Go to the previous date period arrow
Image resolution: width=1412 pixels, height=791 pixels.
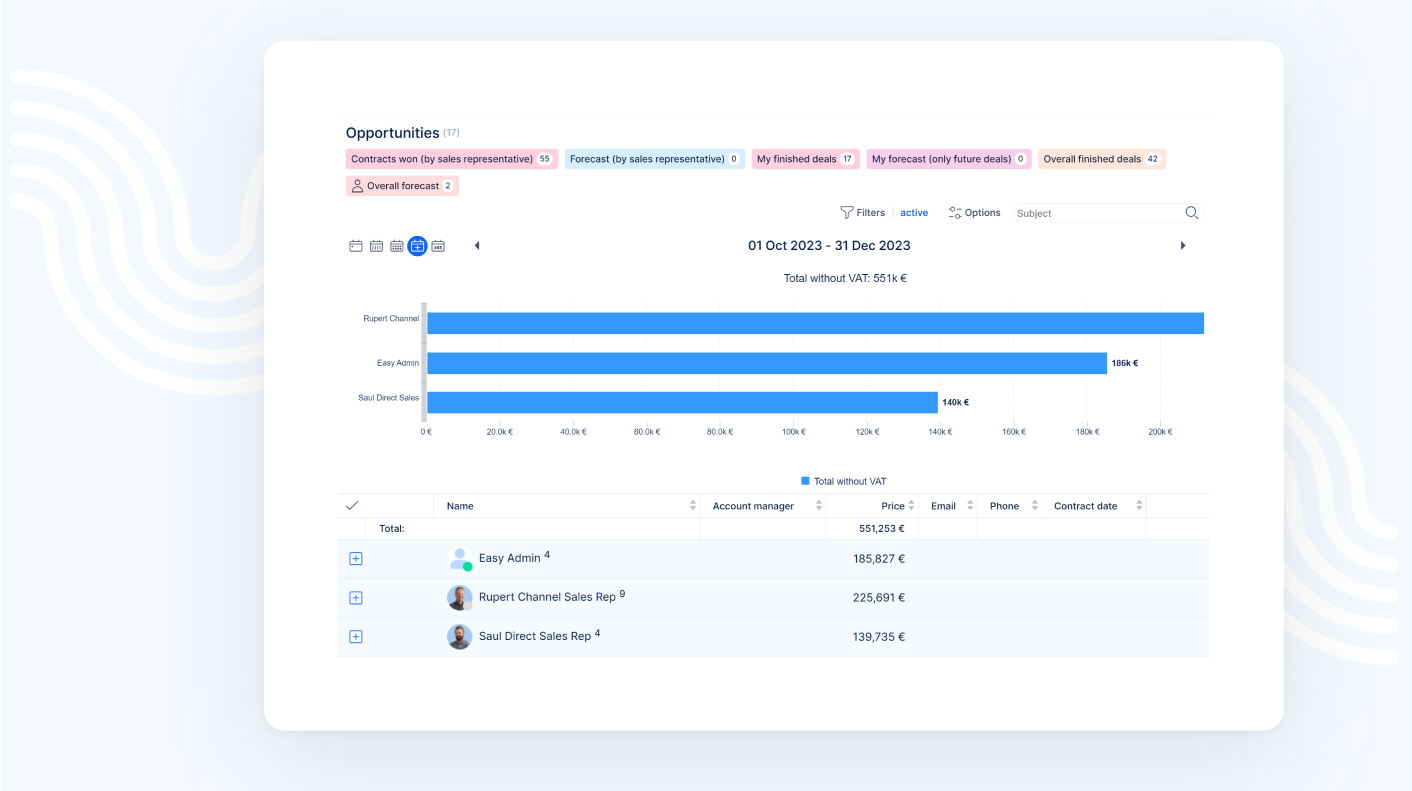477,246
